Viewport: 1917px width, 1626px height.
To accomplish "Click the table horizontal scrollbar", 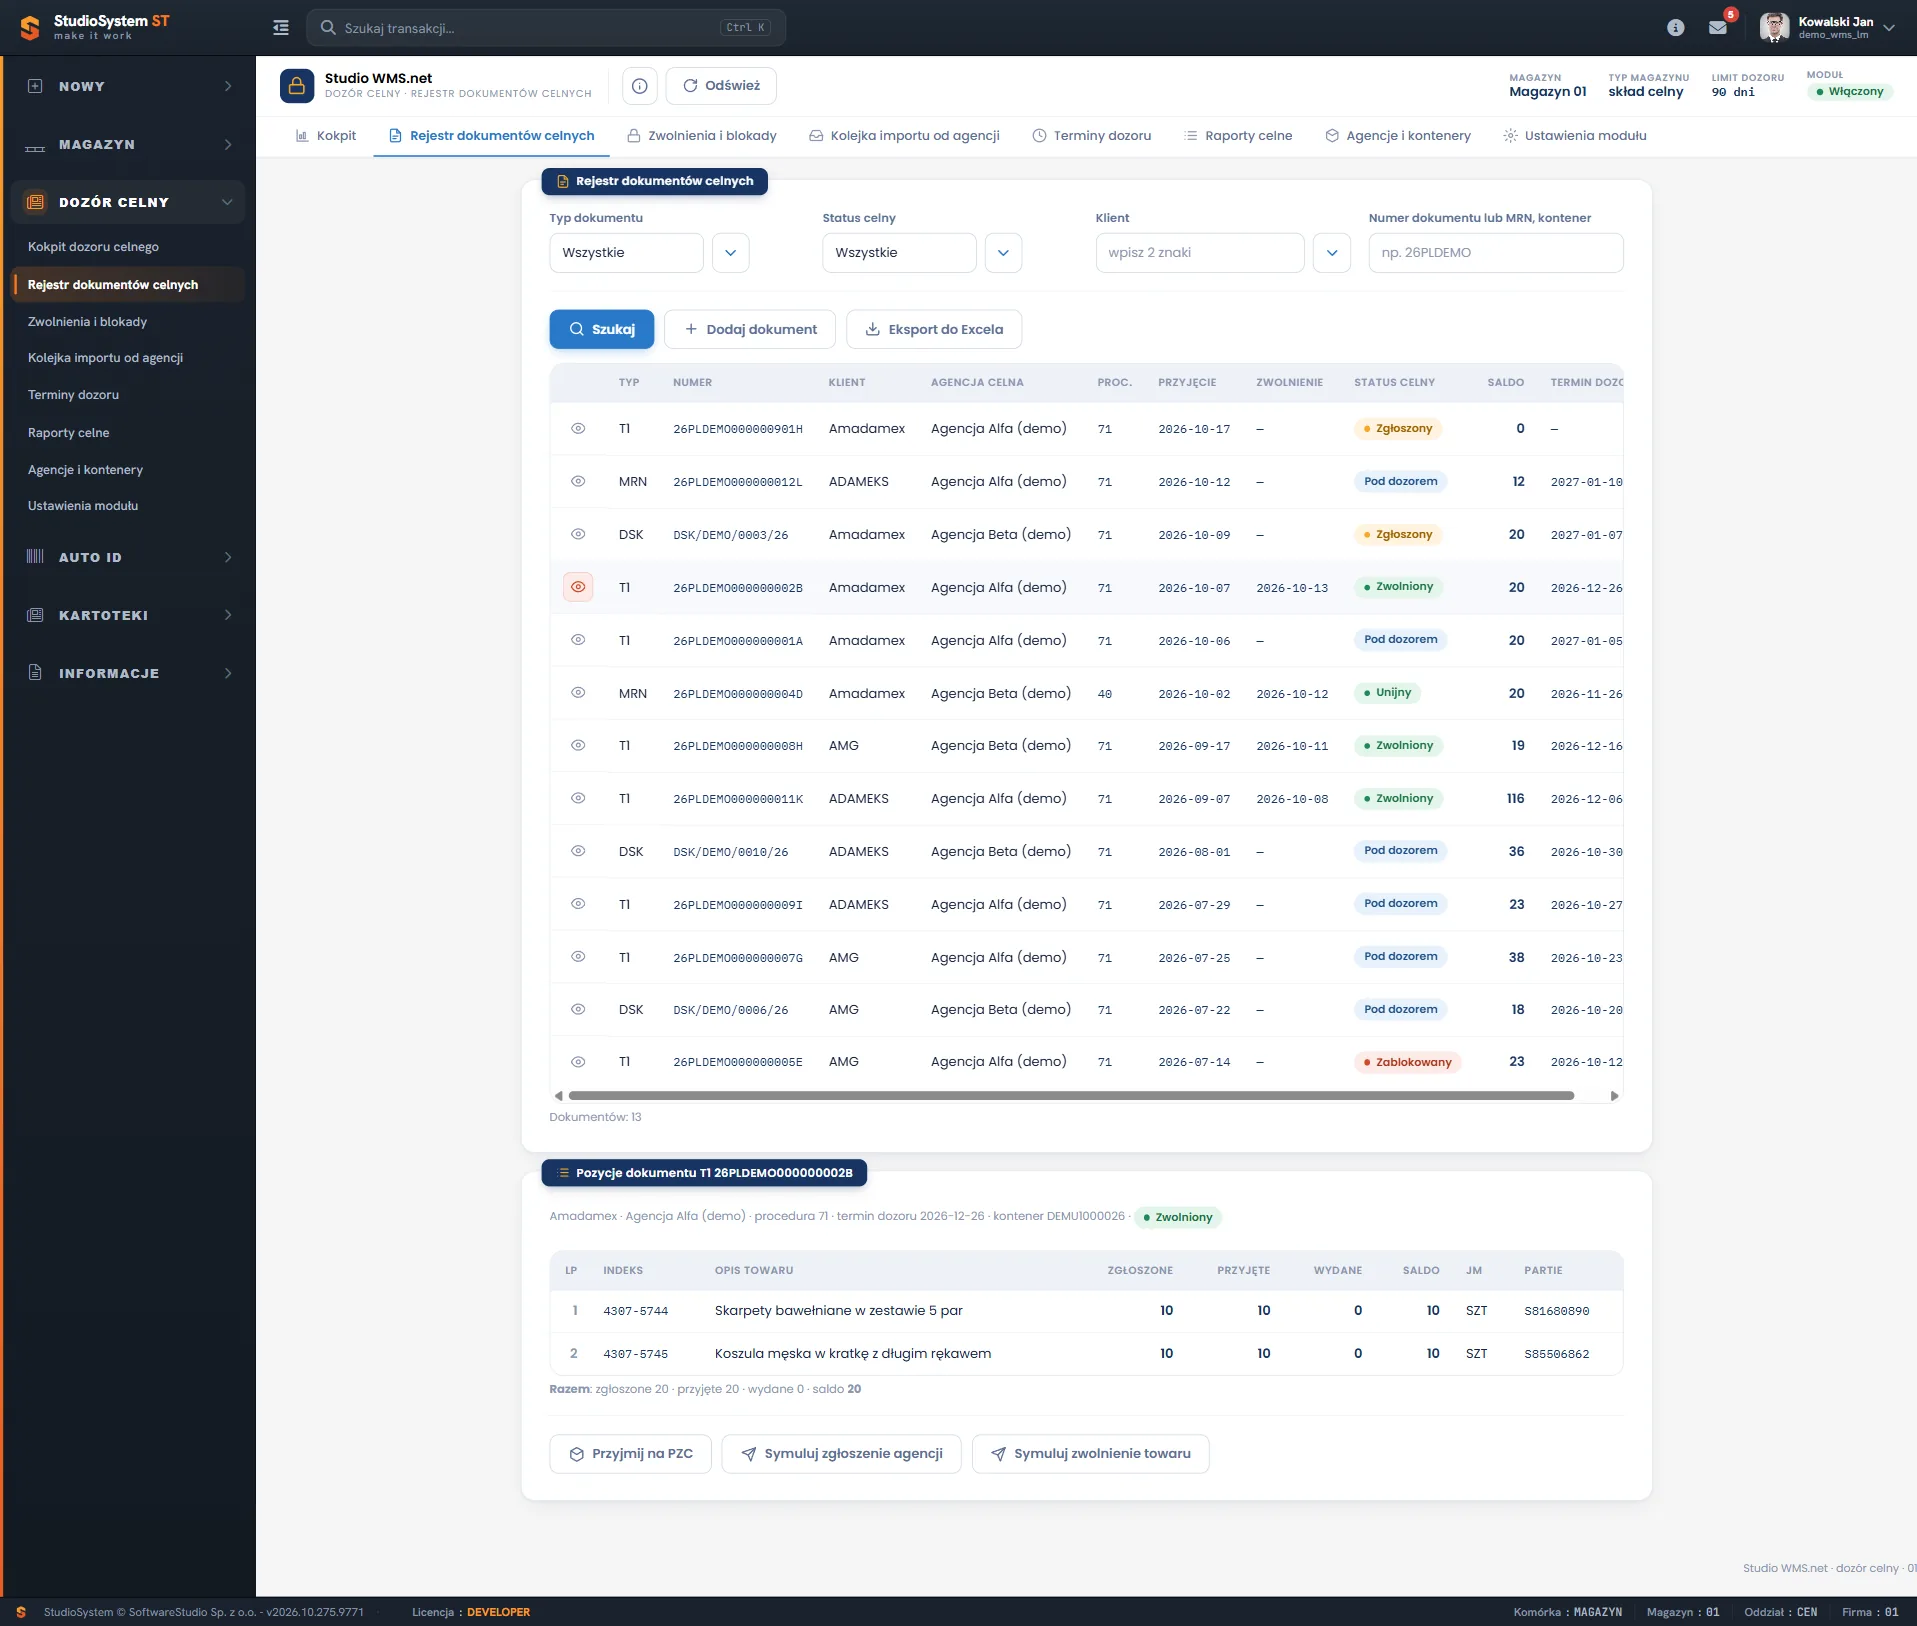I will (1071, 1096).
